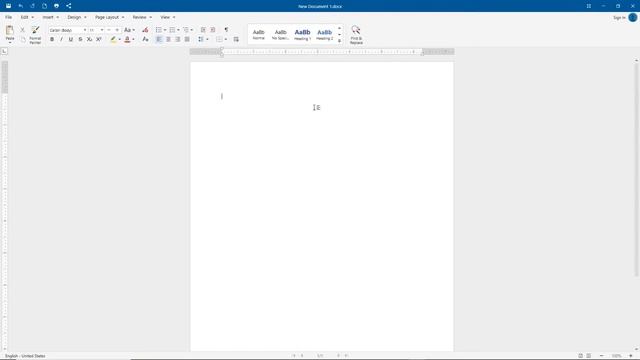
Task: Print the document via title bar icon
Action: point(56,6)
